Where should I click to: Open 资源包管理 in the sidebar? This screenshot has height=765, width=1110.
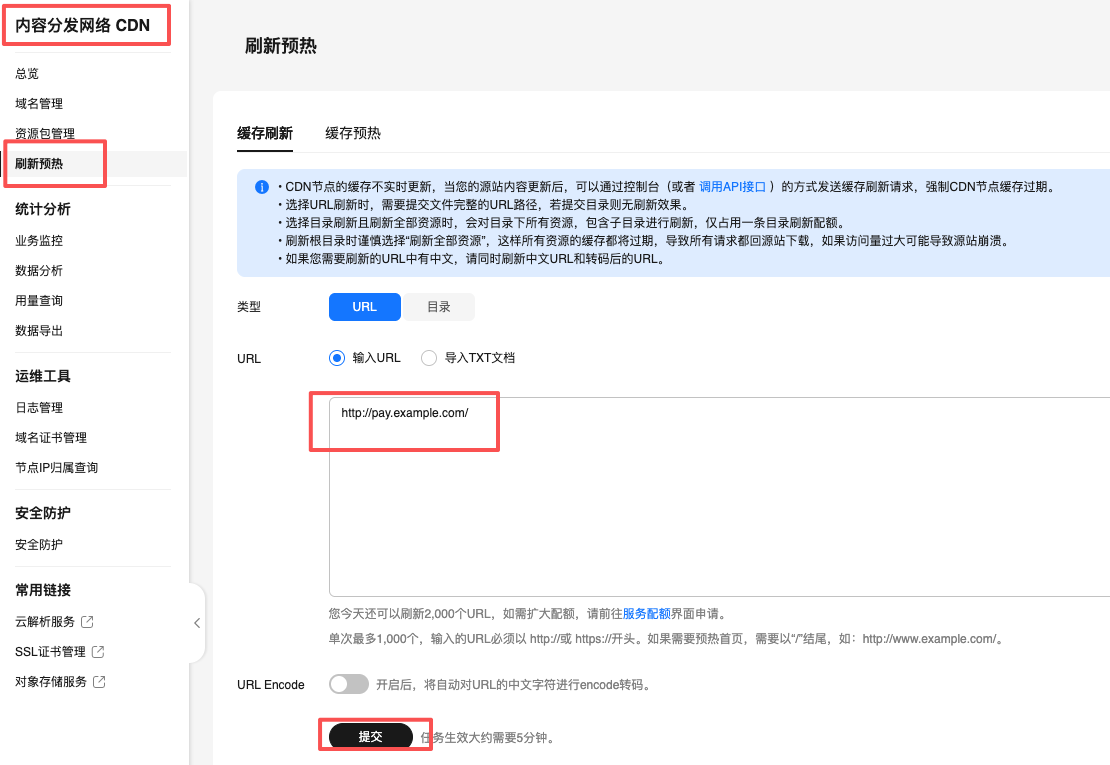point(45,134)
